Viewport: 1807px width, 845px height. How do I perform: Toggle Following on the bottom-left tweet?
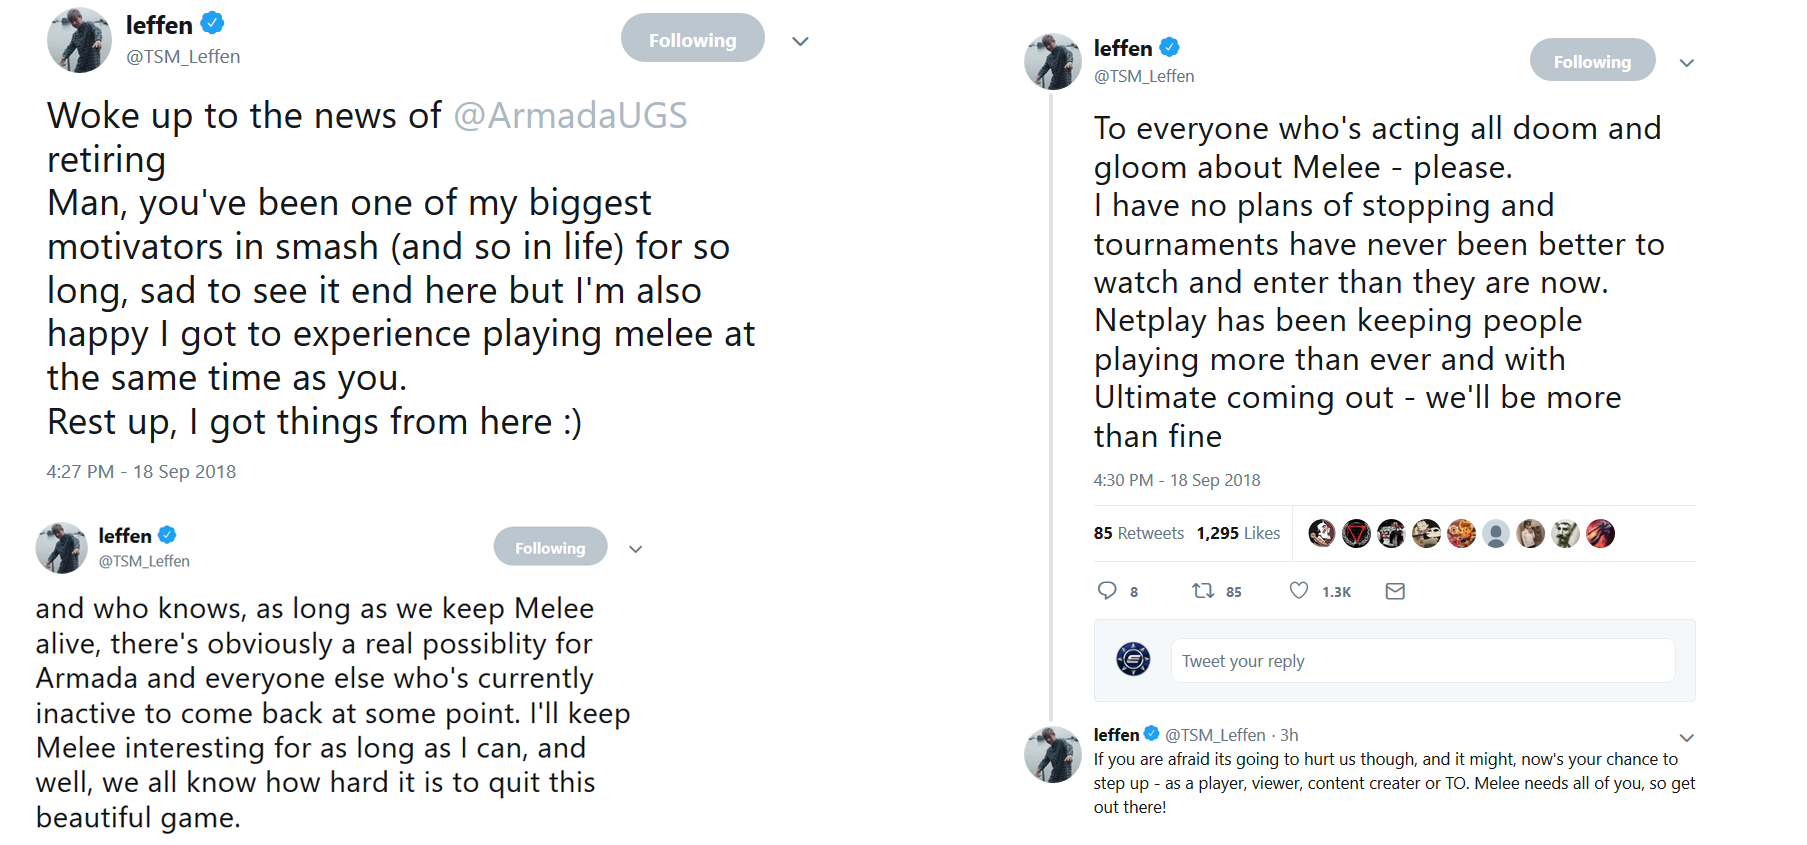coord(550,547)
